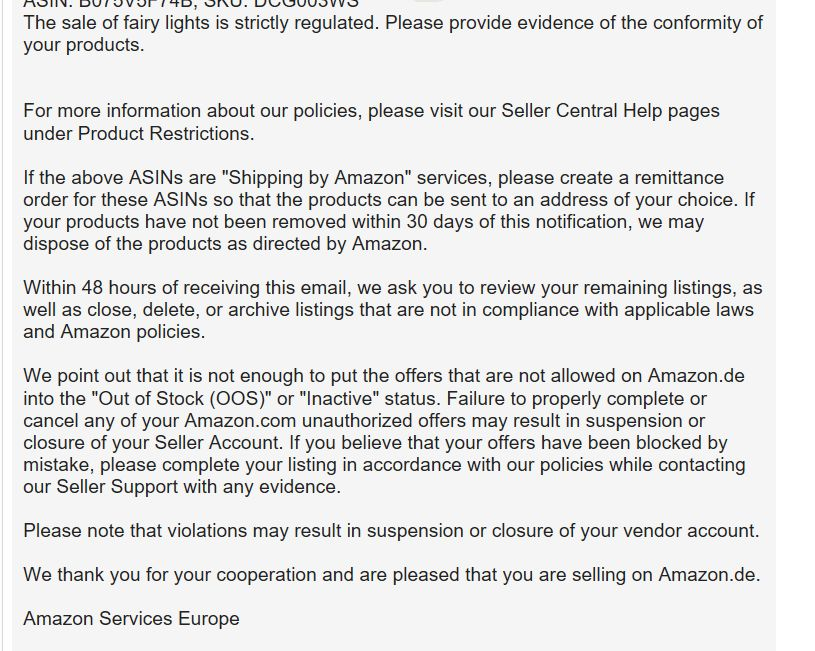Click "We thank you for your cooperation"
815x651 pixels.
(x=170, y=575)
